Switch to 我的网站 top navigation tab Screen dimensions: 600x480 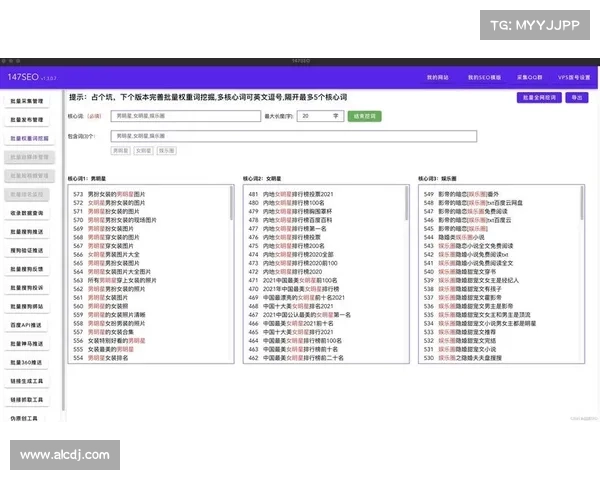coord(437,77)
